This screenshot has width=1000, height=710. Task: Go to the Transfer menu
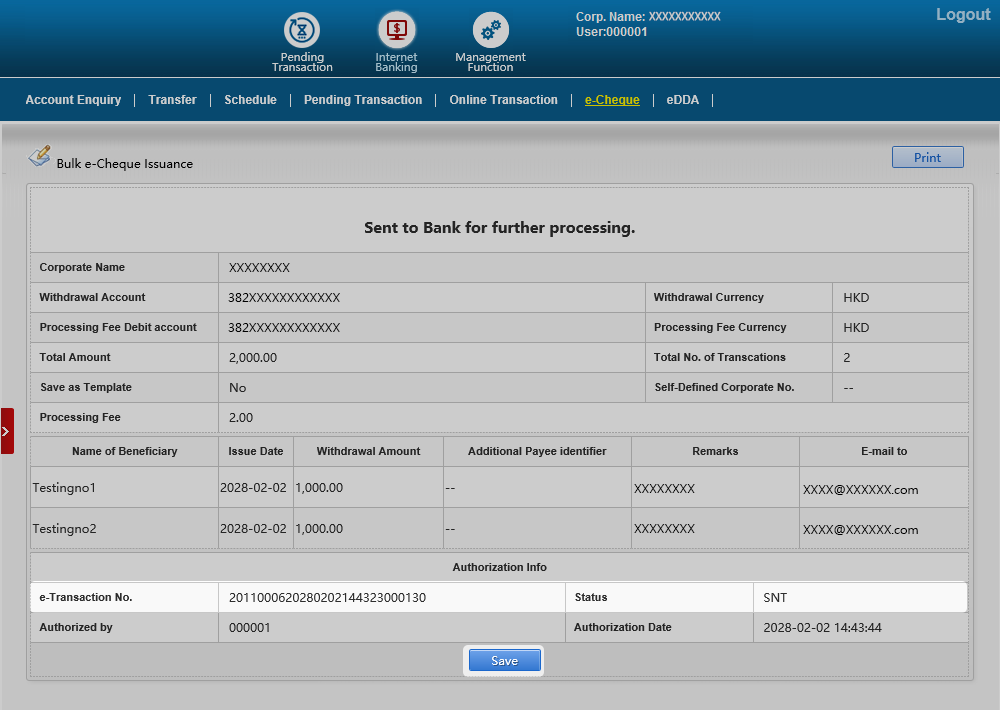[172, 100]
